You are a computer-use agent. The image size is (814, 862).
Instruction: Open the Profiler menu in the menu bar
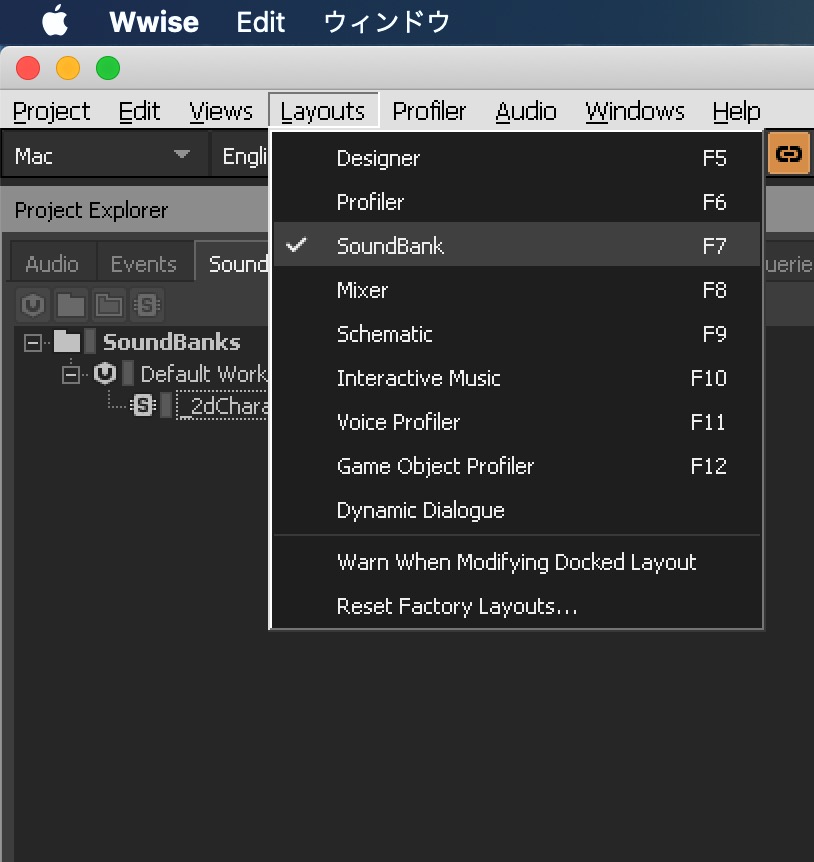pos(429,111)
